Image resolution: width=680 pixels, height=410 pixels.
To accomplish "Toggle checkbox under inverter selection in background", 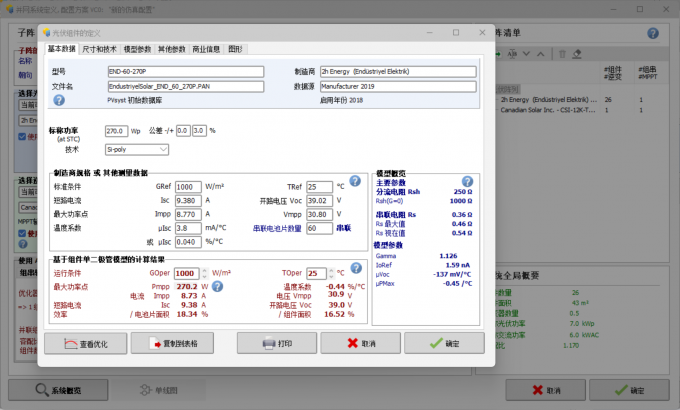I will 22,233.
